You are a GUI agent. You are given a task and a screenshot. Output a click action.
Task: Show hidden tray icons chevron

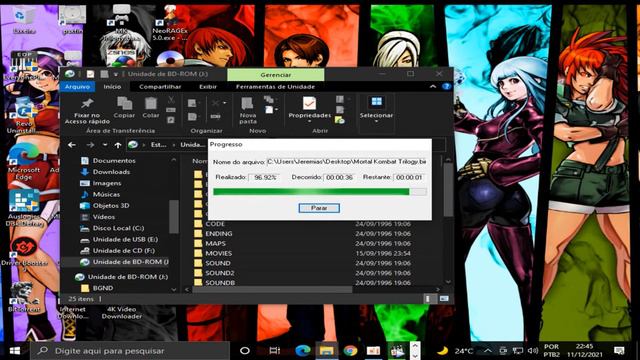coord(488,351)
